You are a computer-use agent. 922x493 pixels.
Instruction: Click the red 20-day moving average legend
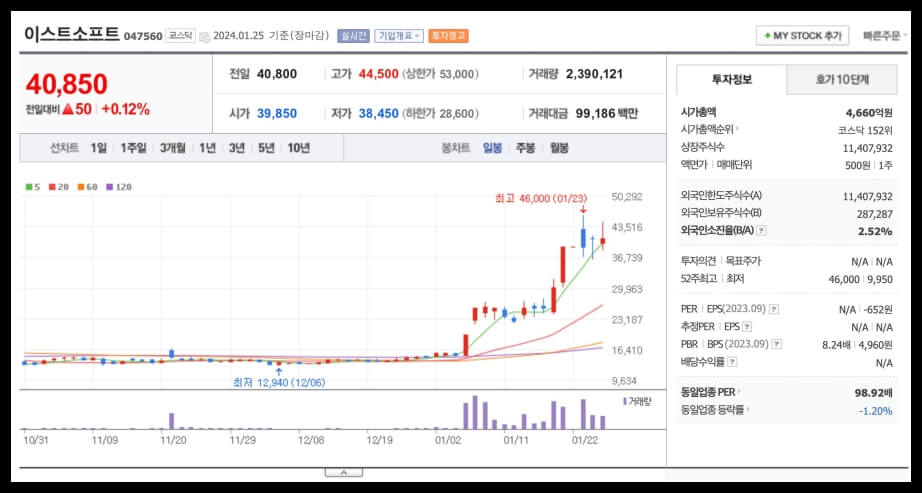click(59, 187)
